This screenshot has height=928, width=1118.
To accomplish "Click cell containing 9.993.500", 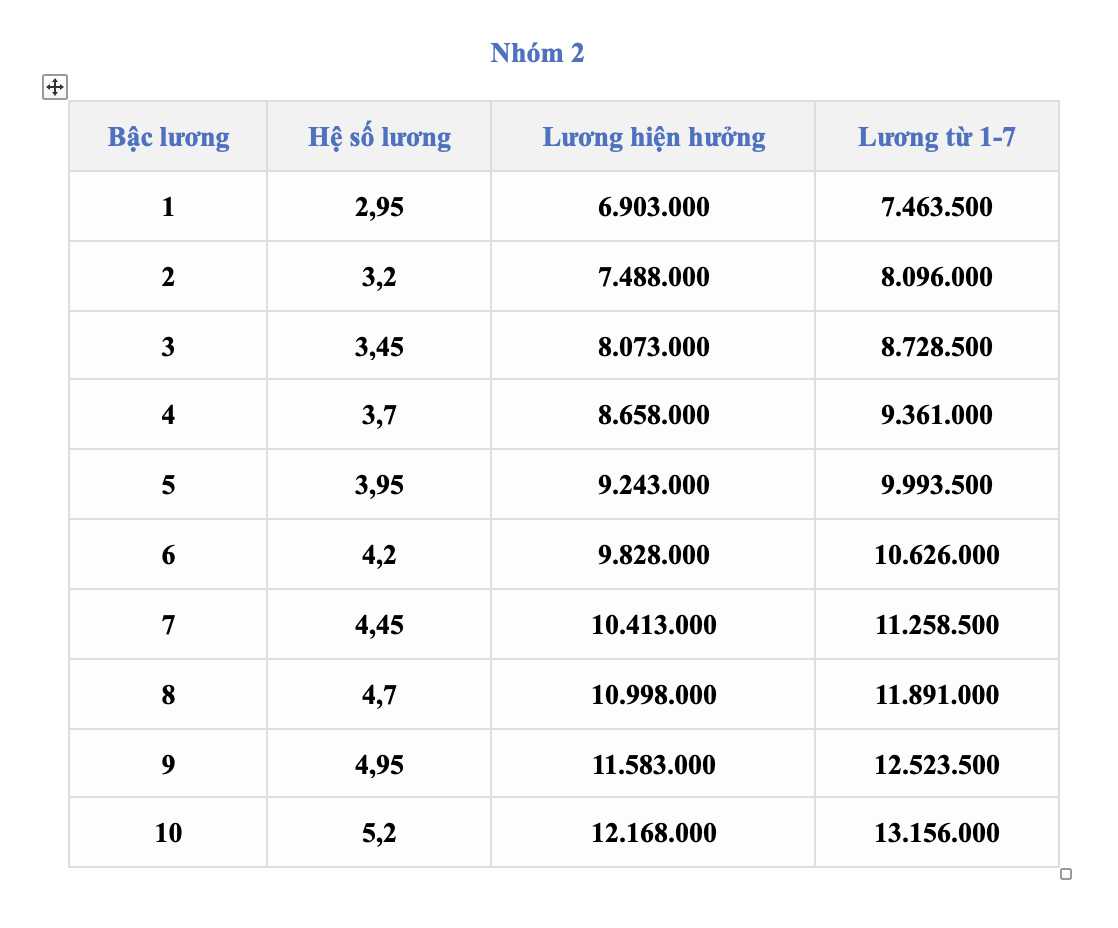I will [x=937, y=484].
